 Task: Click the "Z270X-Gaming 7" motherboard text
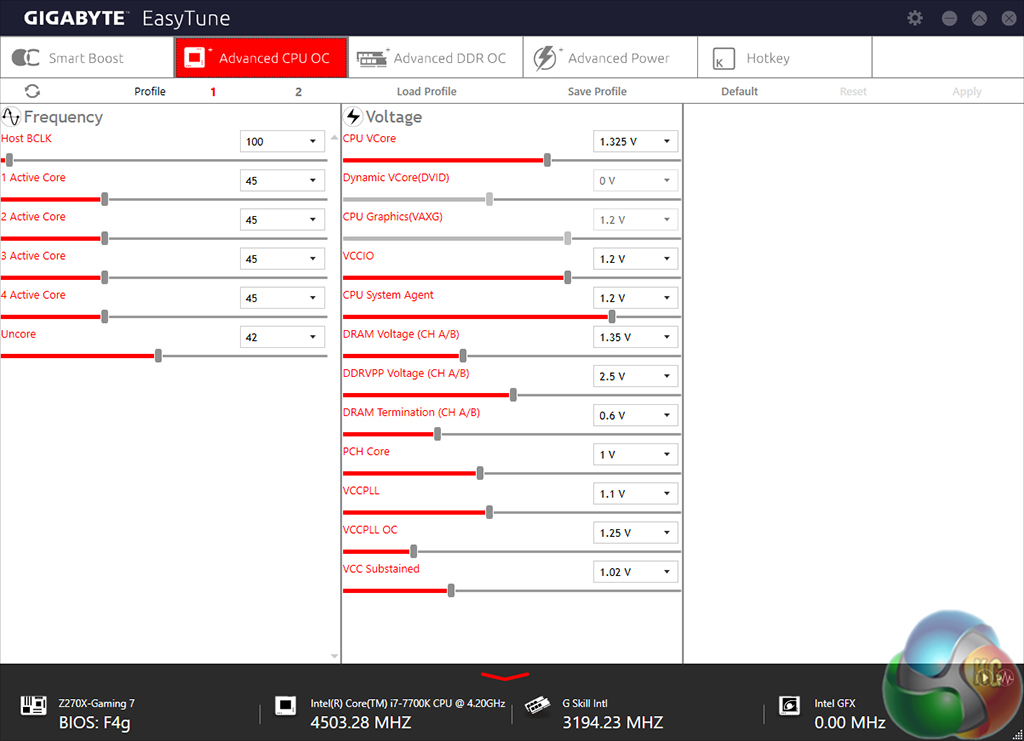(x=97, y=703)
